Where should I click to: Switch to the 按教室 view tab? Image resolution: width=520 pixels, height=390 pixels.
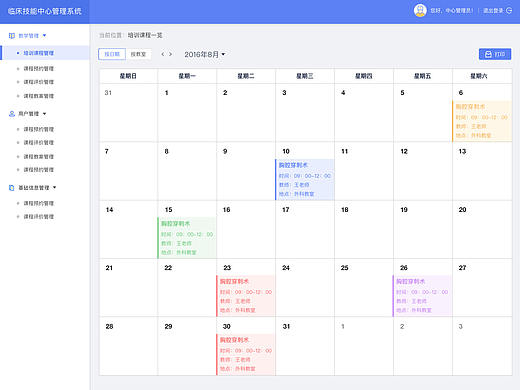138,54
